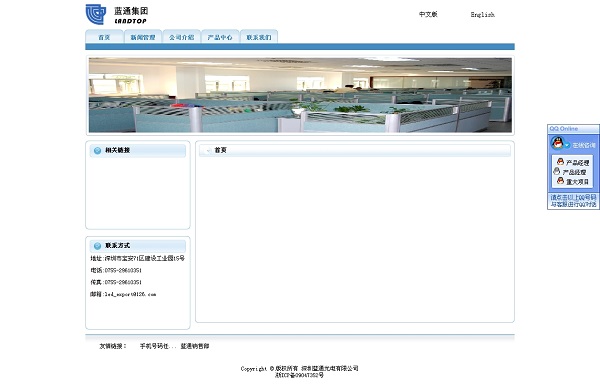Go to the 新闻管理 tab
The height and width of the screenshot is (391, 600).
pyautogui.click(x=143, y=37)
